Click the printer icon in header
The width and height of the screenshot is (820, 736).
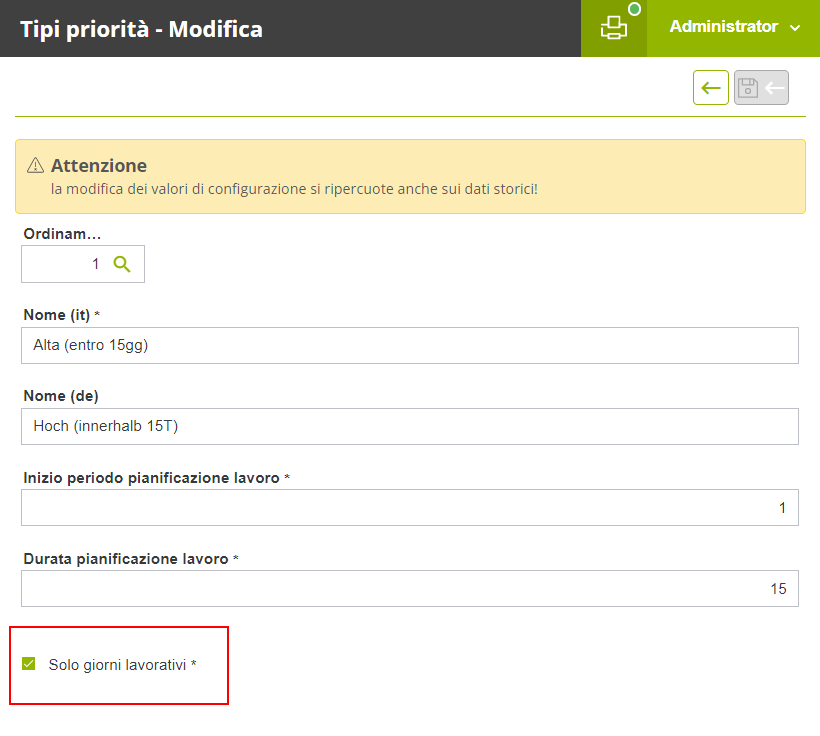[x=613, y=28]
